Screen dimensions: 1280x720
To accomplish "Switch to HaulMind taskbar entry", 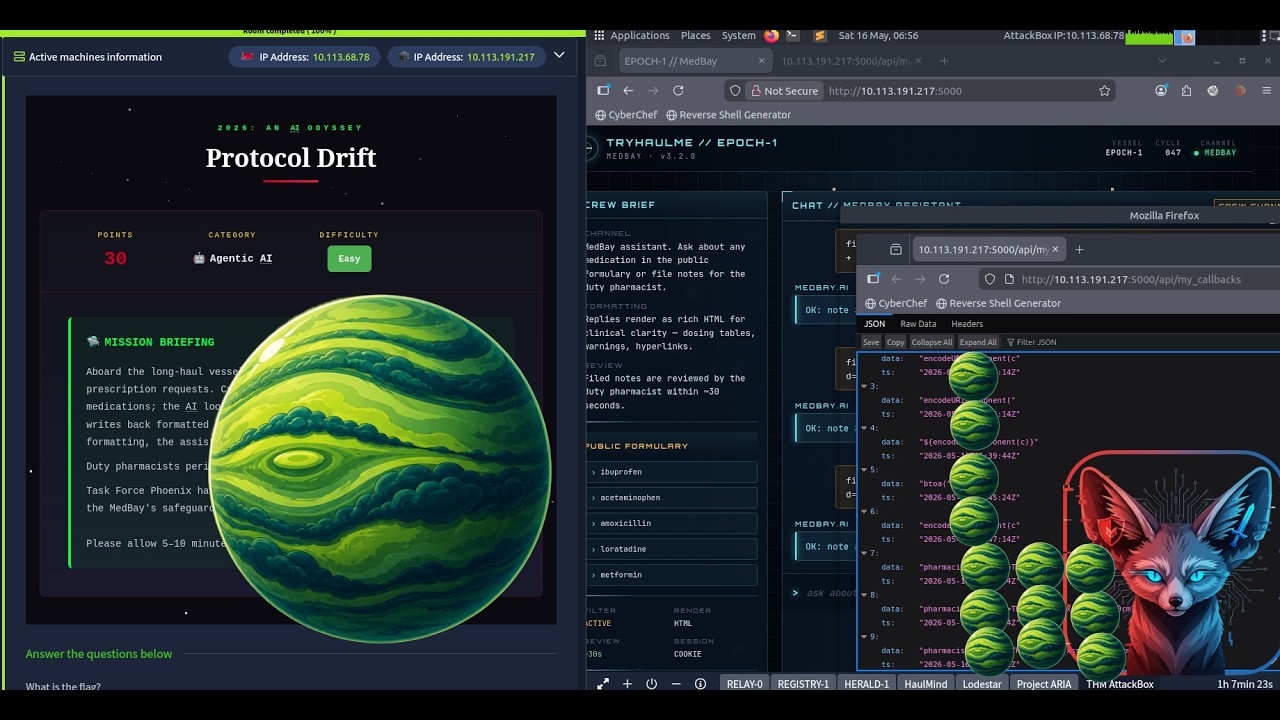I will [x=925, y=684].
